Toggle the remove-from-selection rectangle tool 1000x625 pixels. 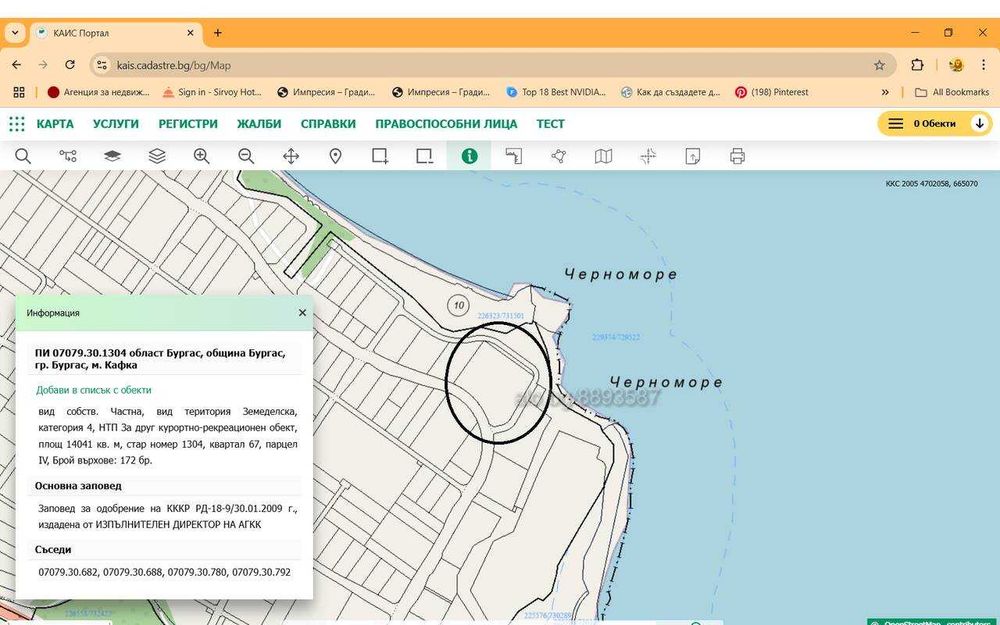point(425,156)
